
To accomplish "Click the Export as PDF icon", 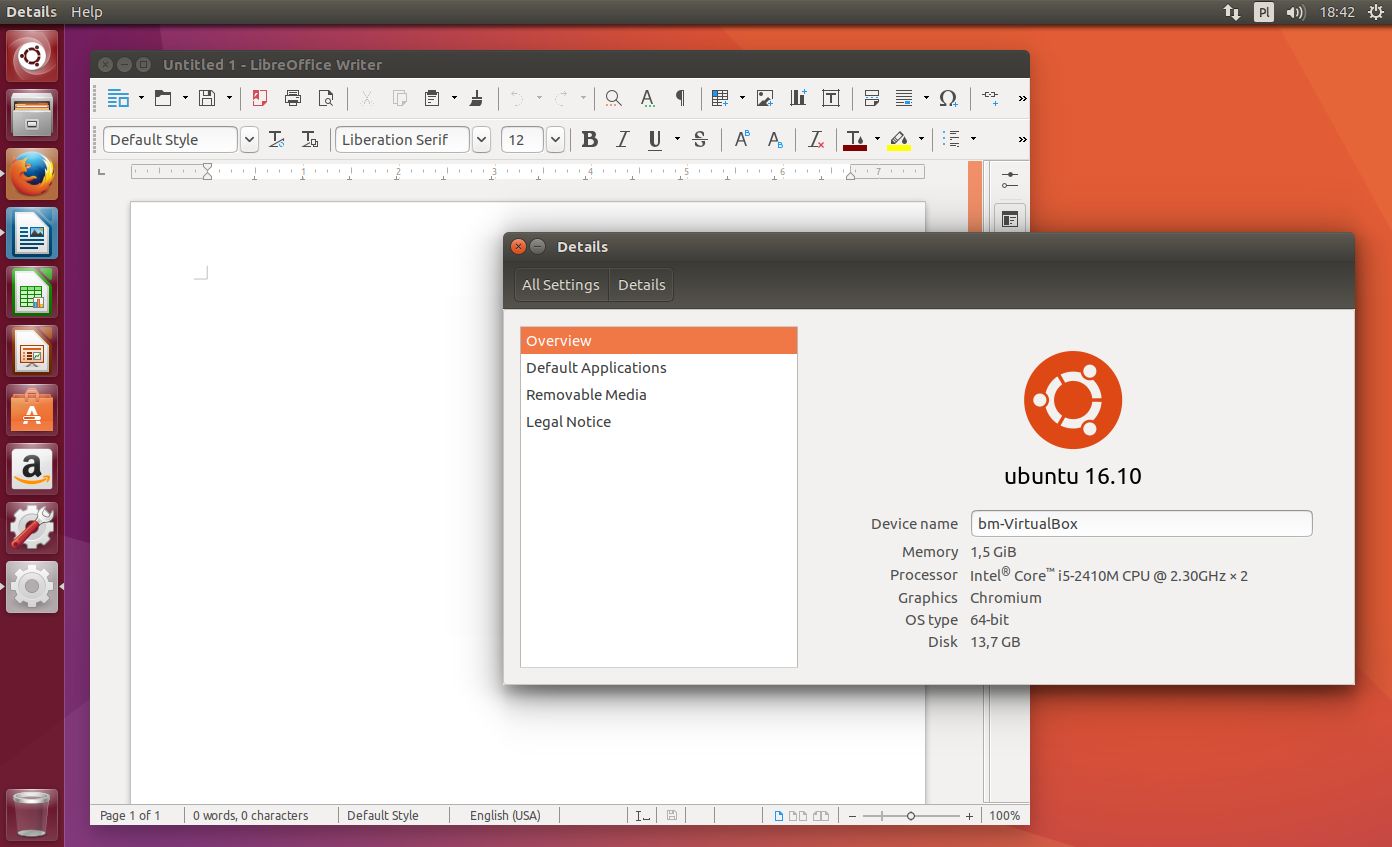I will (x=260, y=98).
